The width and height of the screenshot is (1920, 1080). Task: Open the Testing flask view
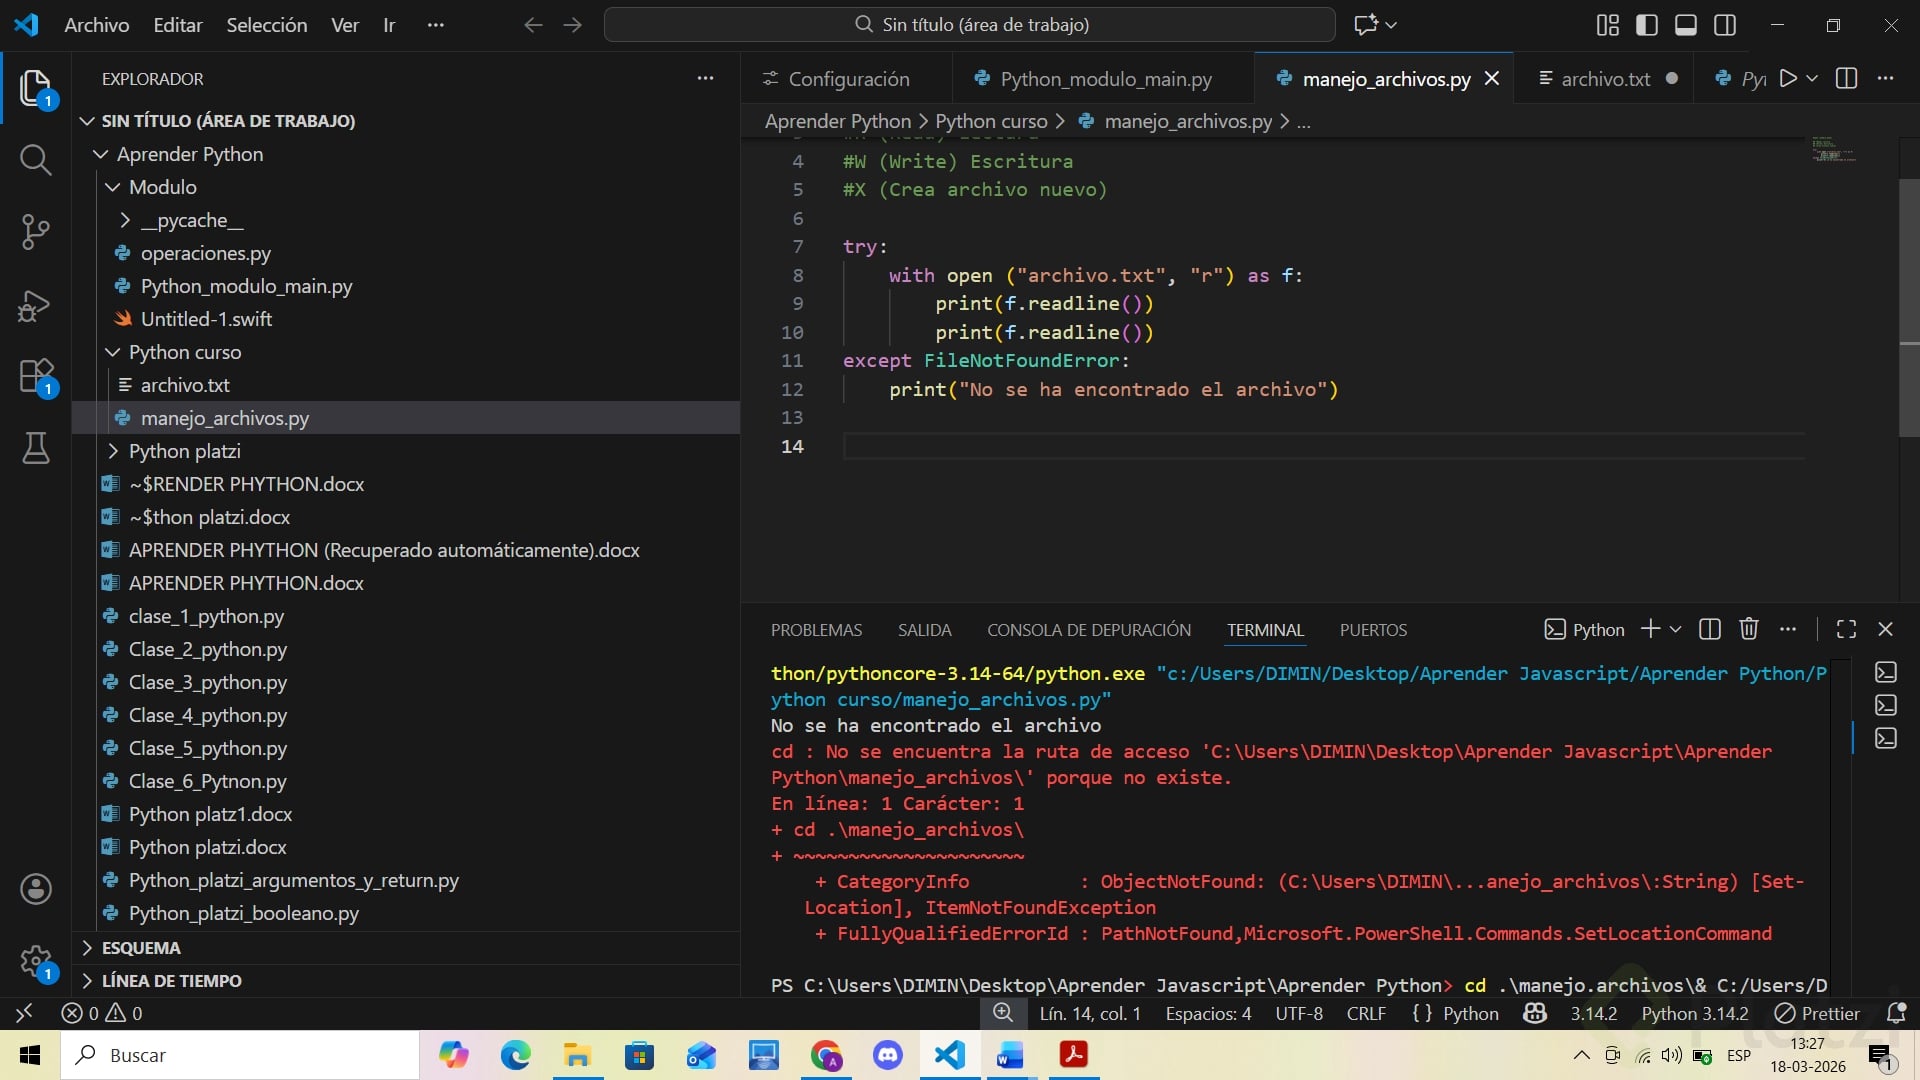(35, 449)
